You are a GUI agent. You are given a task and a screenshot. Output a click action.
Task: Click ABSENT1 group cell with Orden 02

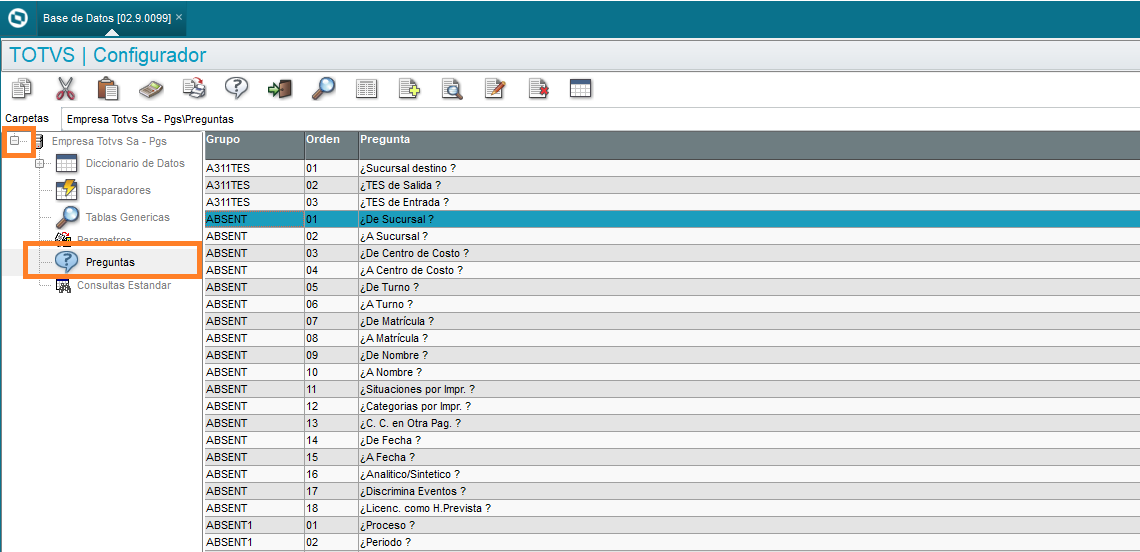point(254,542)
